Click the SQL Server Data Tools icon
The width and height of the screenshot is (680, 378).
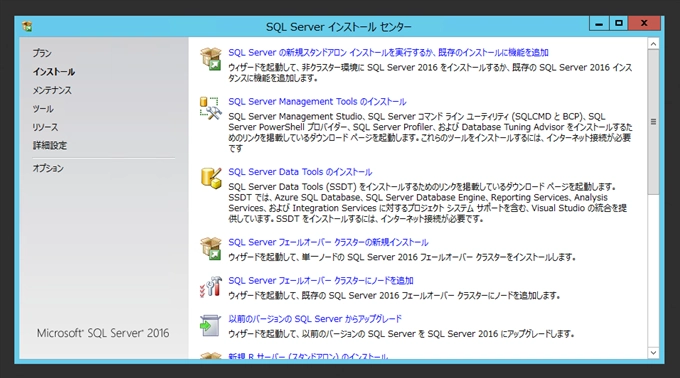[211, 178]
